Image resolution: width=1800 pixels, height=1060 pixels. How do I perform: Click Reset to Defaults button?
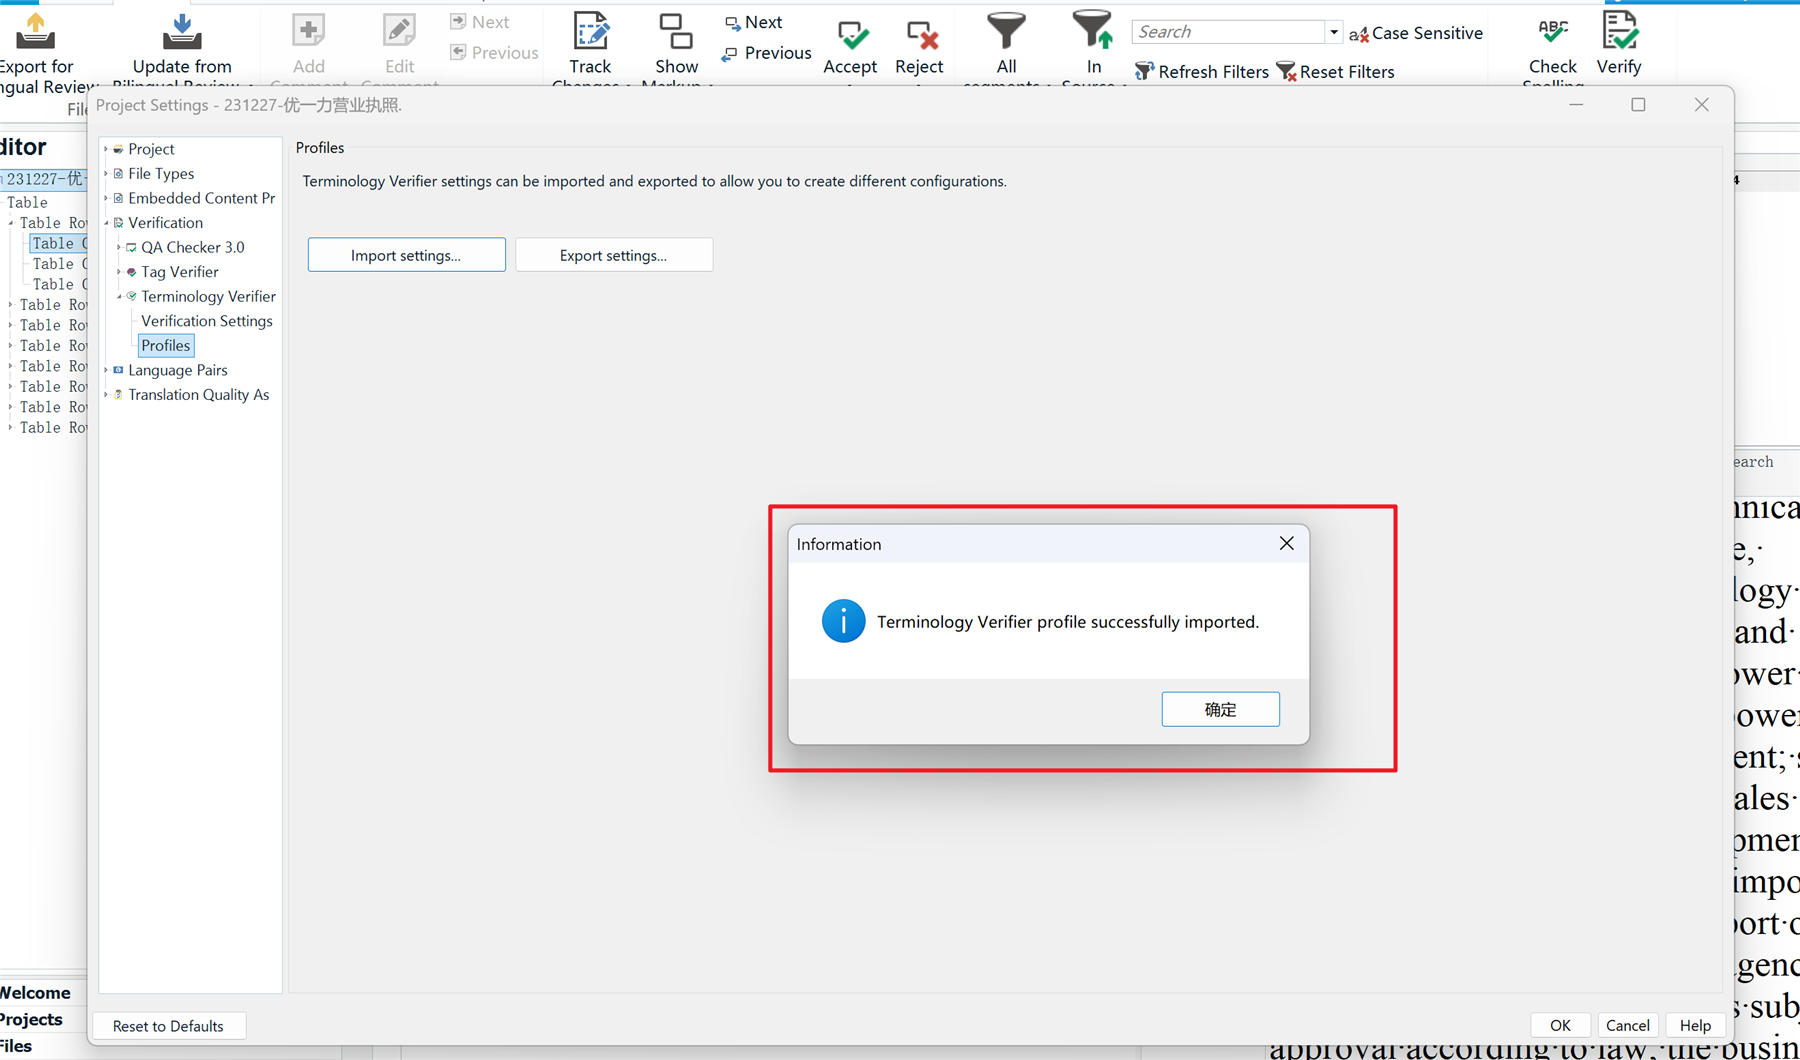point(168,1026)
